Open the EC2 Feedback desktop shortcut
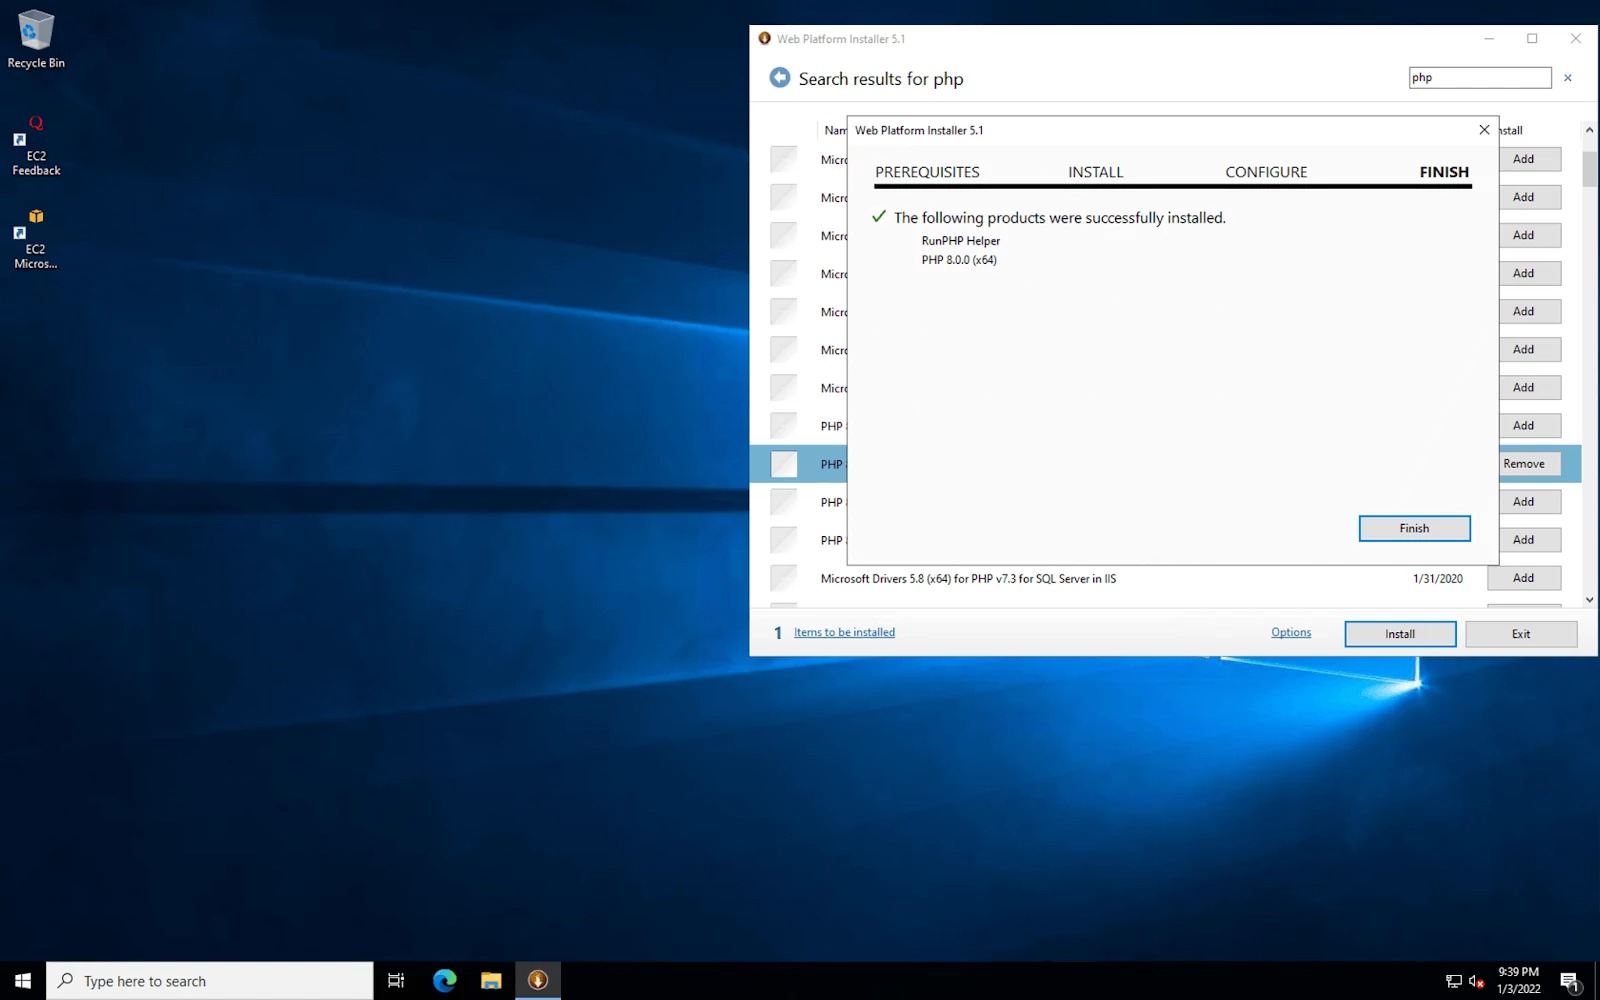 tap(36, 146)
